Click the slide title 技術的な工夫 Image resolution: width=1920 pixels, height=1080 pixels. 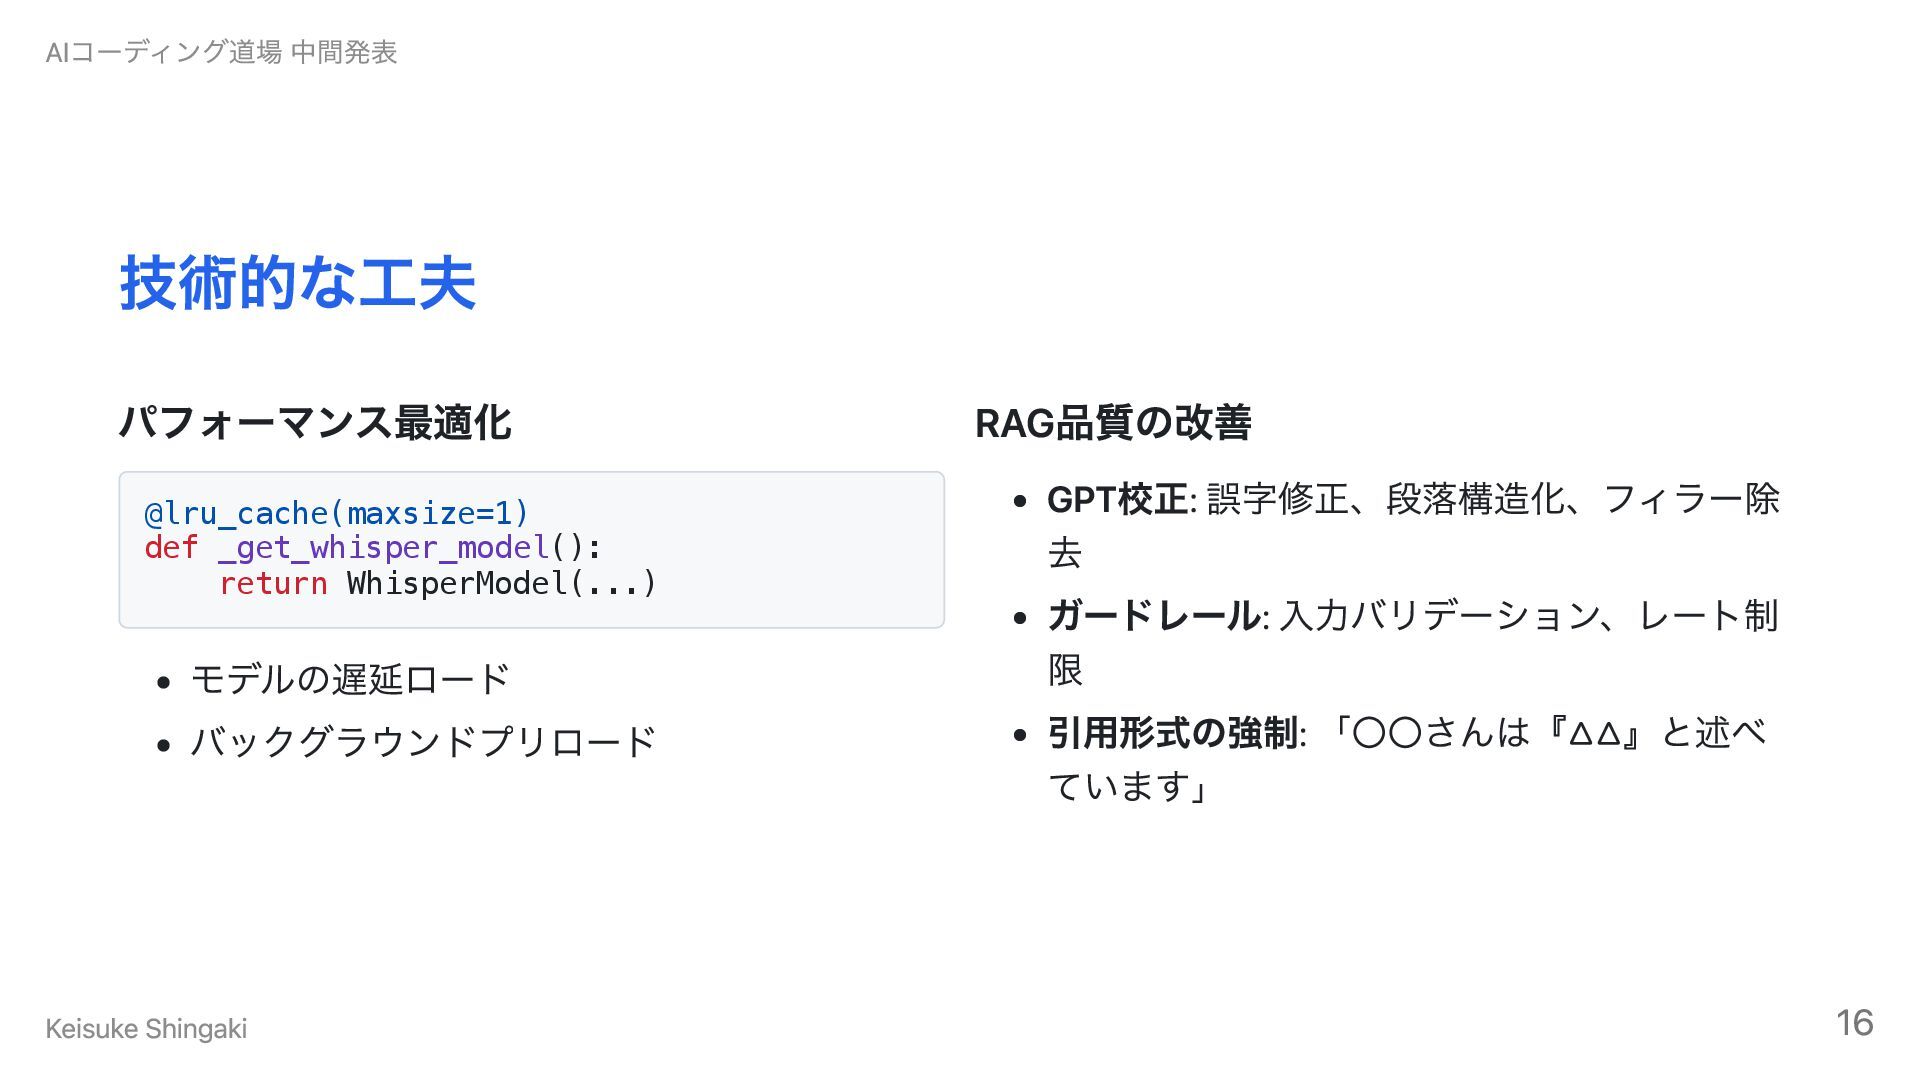297,283
